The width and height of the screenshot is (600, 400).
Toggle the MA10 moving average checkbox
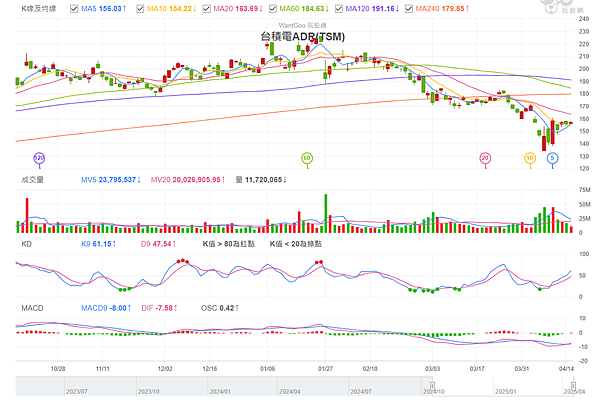(x=140, y=9)
